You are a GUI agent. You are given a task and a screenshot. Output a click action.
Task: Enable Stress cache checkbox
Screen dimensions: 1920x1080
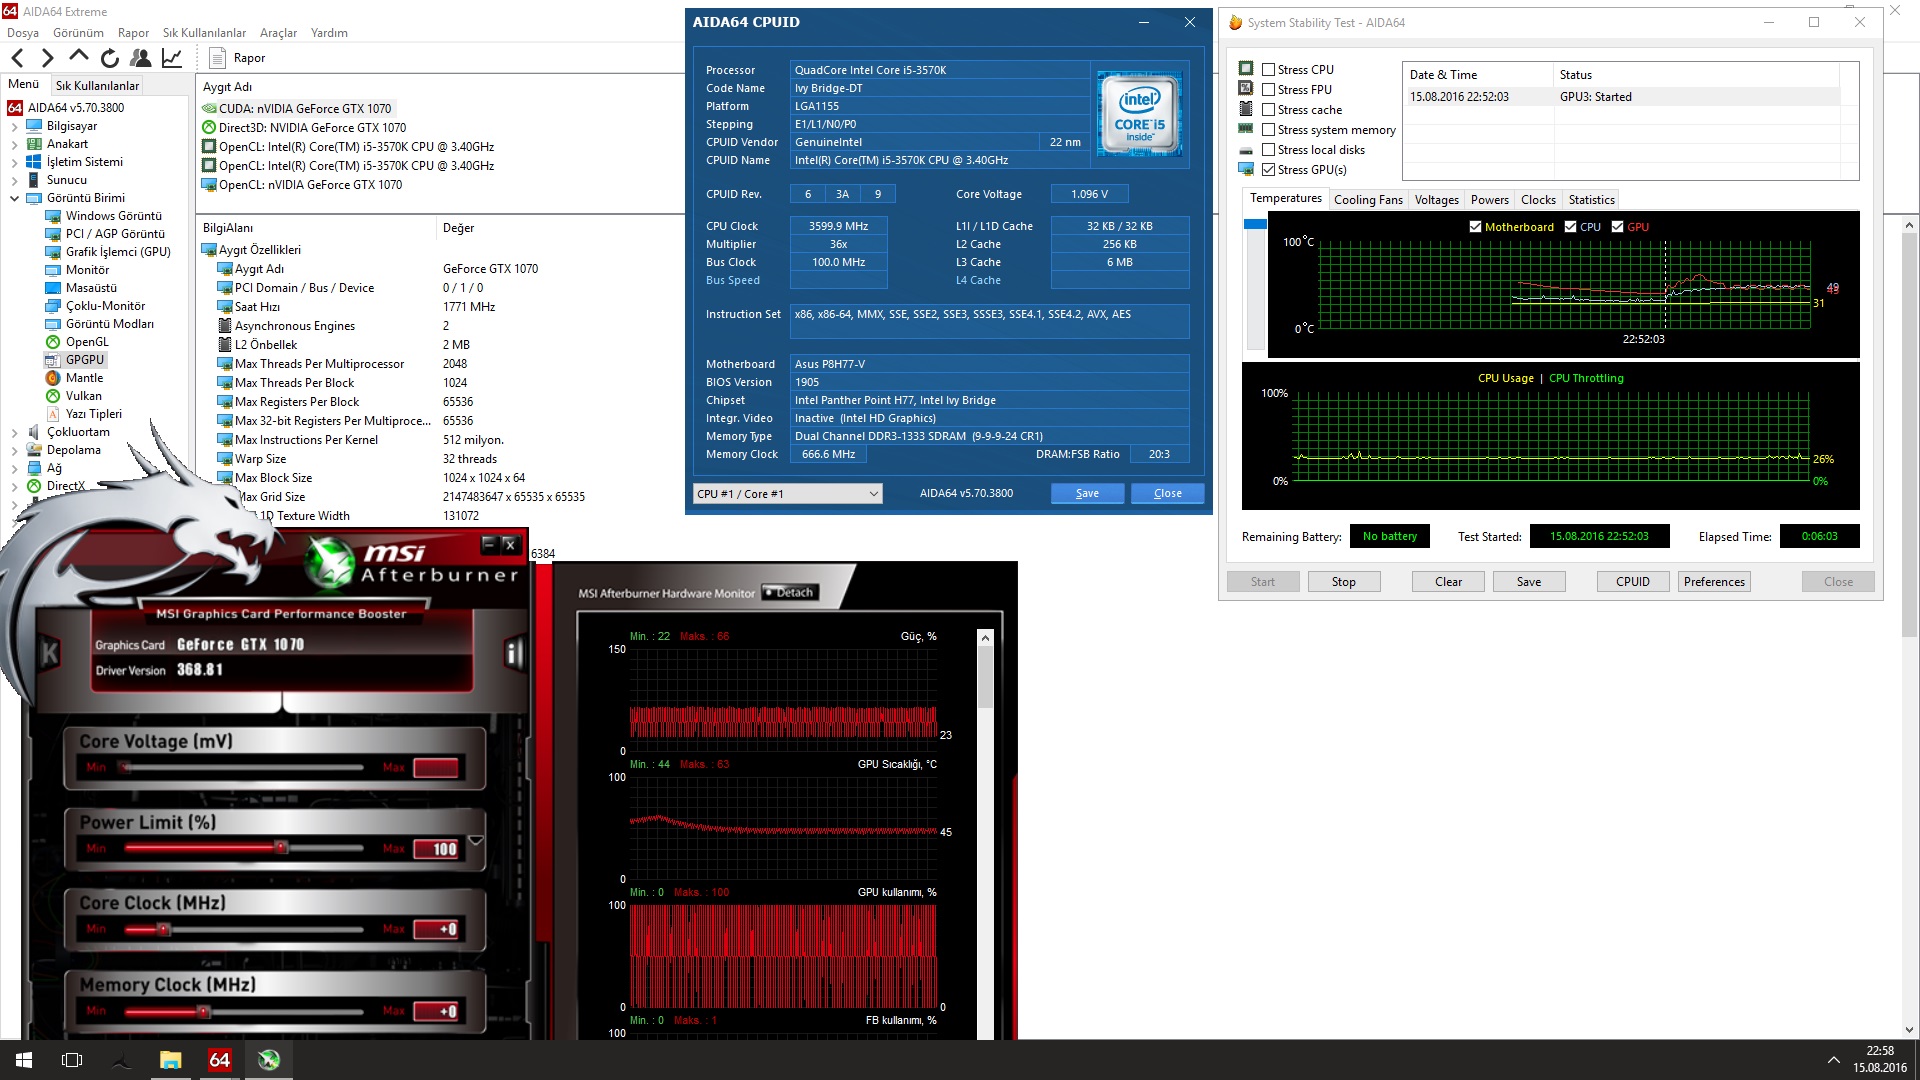(1268, 110)
